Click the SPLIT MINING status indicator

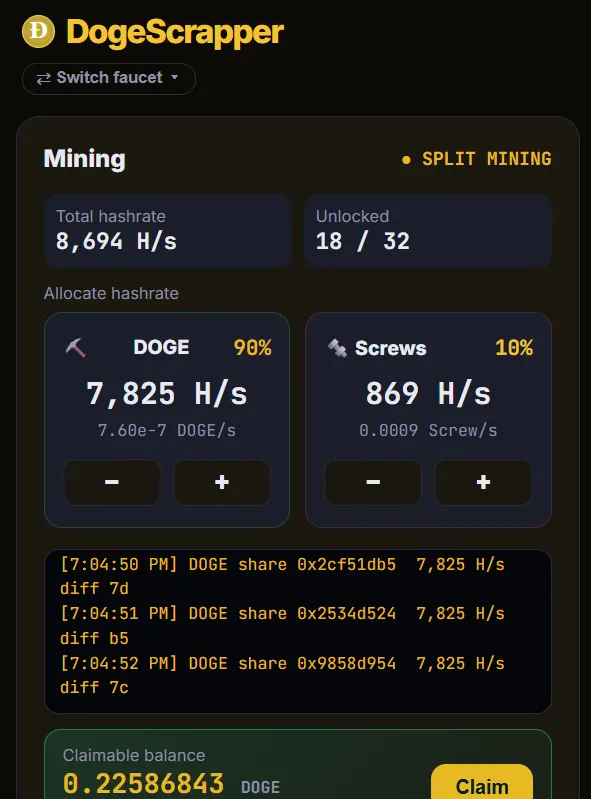[476, 159]
